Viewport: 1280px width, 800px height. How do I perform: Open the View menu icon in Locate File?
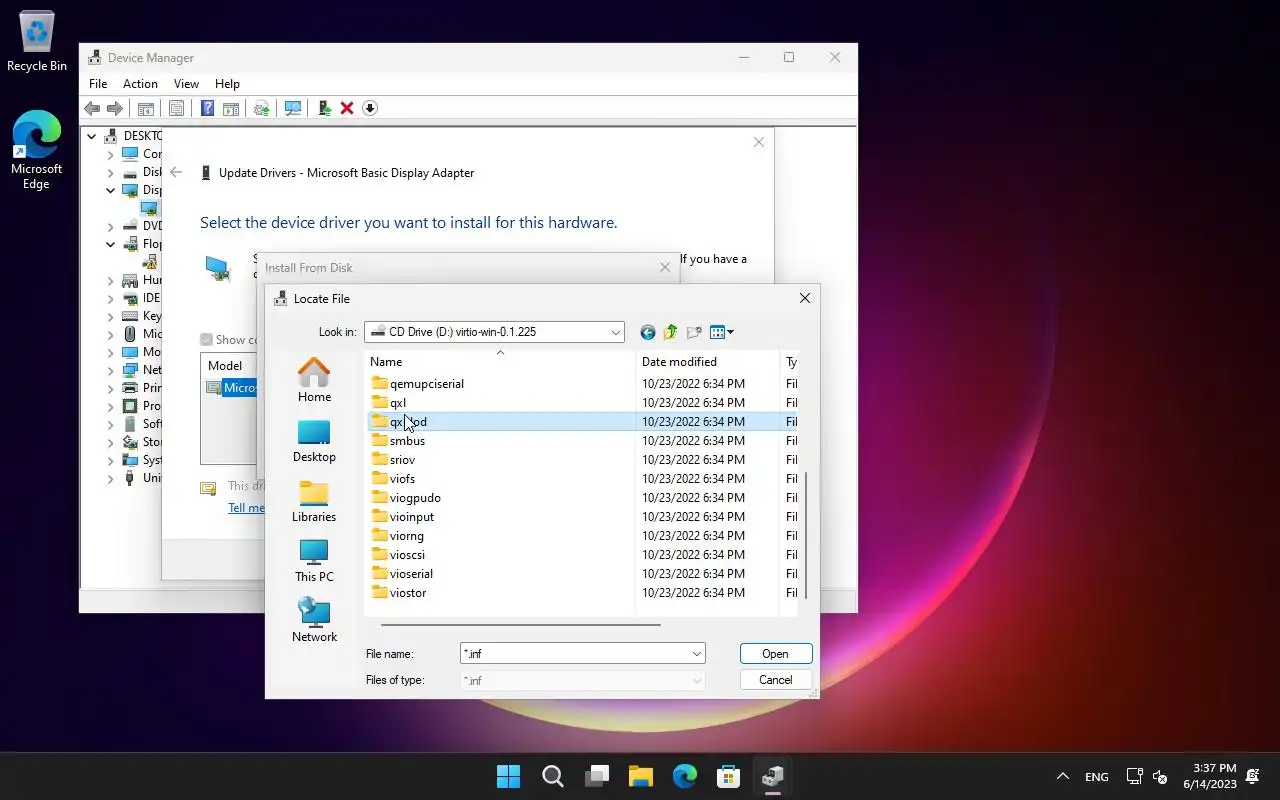tap(722, 332)
